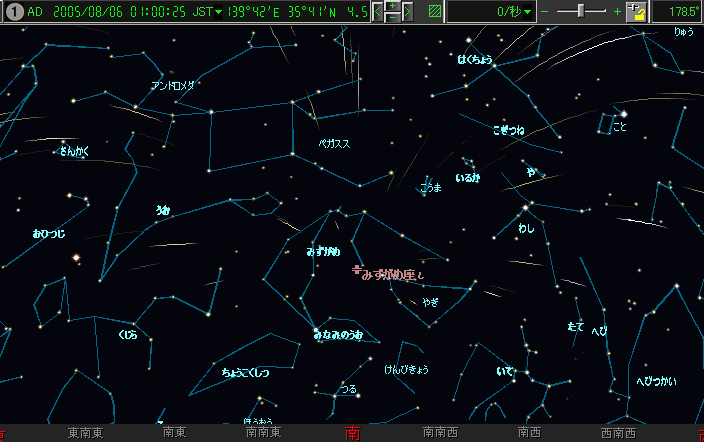Click the 178.5° azimuth field

pyautogui.click(x=677, y=12)
